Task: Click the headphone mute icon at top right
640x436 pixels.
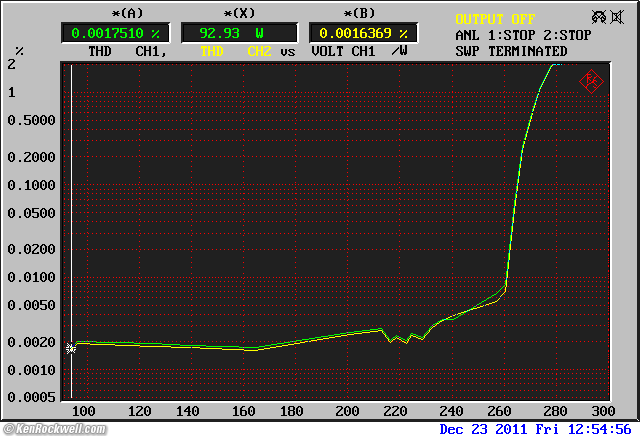Action: [x=598, y=17]
